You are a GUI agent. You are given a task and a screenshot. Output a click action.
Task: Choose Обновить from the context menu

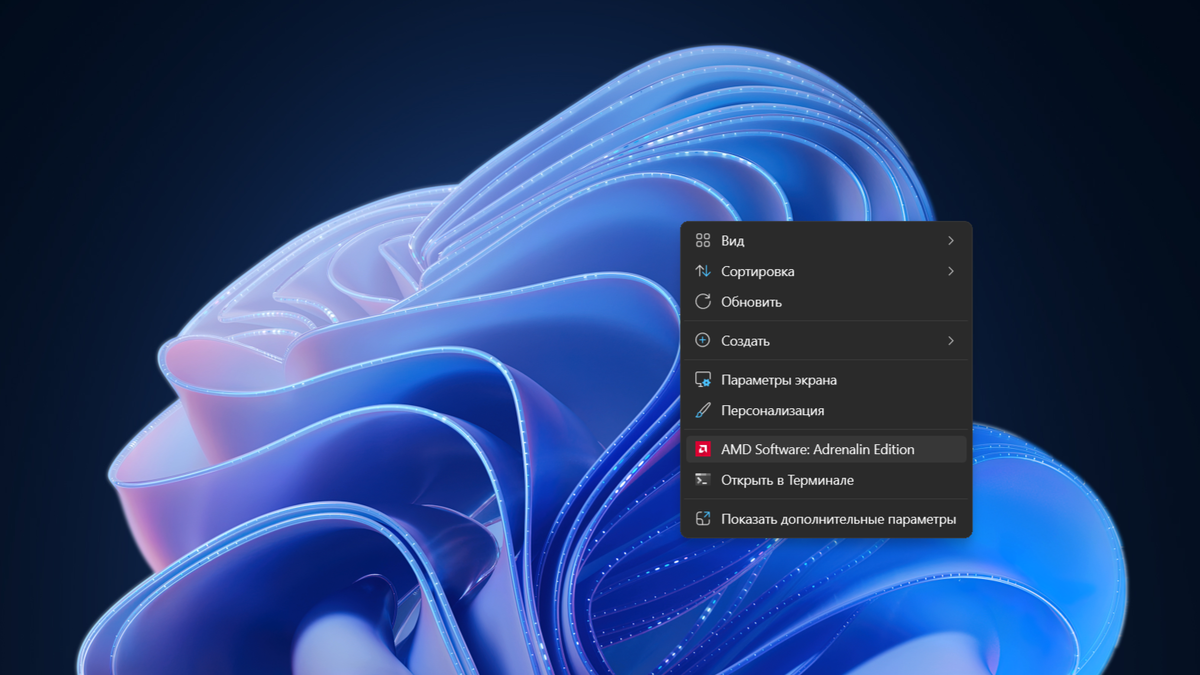point(826,301)
